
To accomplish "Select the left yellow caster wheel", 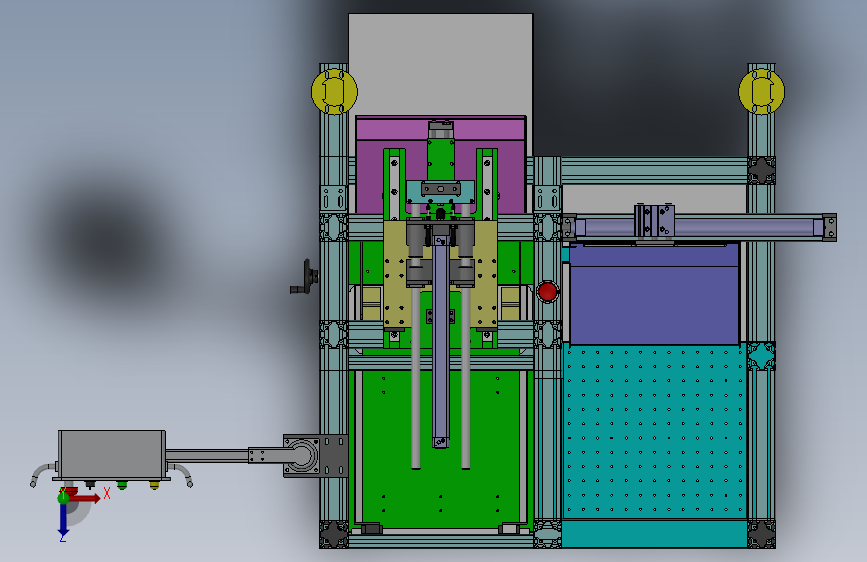I will [334, 91].
